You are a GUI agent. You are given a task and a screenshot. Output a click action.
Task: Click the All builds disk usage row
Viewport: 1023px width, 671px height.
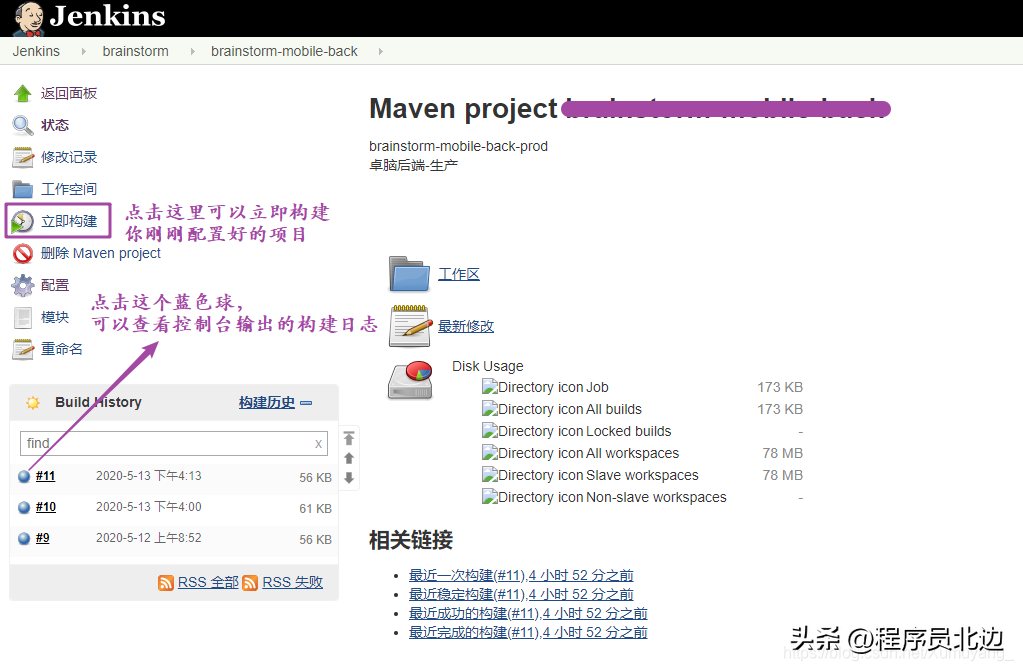(x=642, y=409)
